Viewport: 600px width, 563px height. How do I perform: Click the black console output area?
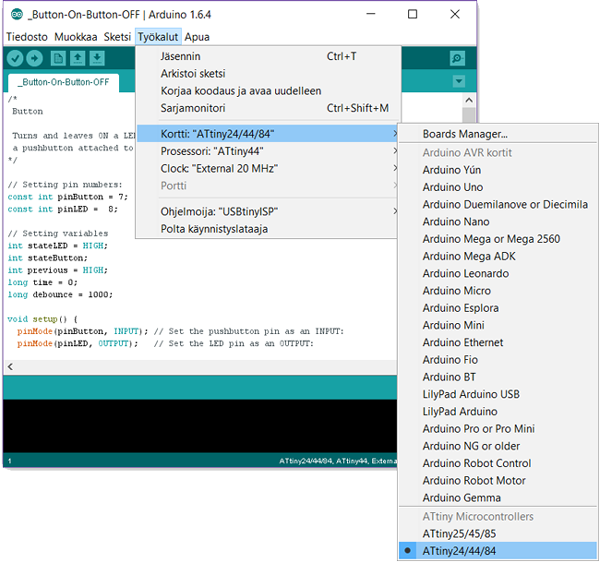point(200,426)
